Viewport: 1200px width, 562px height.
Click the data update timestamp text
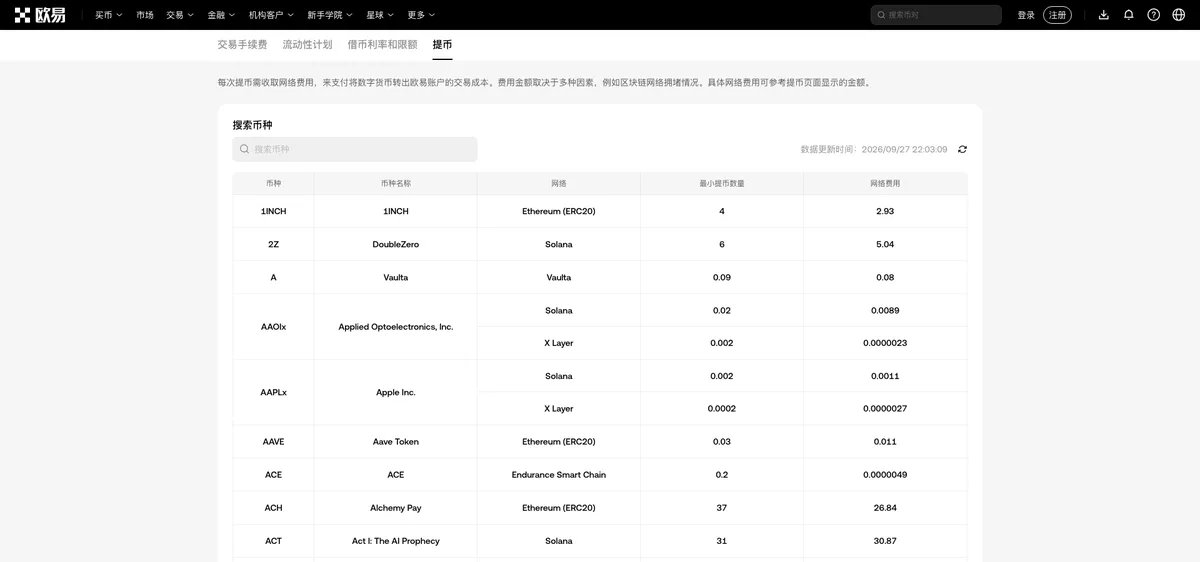coord(874,149)
